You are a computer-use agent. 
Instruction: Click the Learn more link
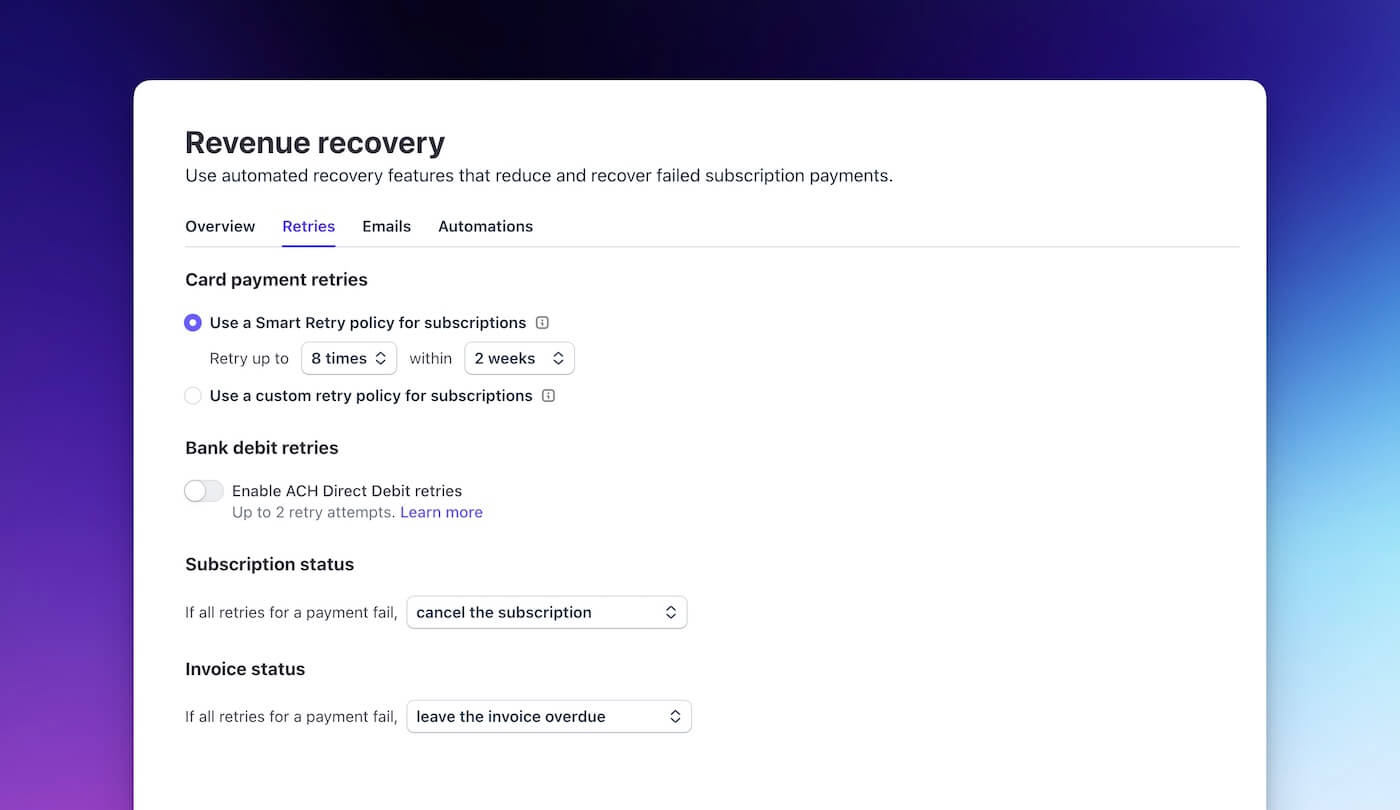(441, 512)
